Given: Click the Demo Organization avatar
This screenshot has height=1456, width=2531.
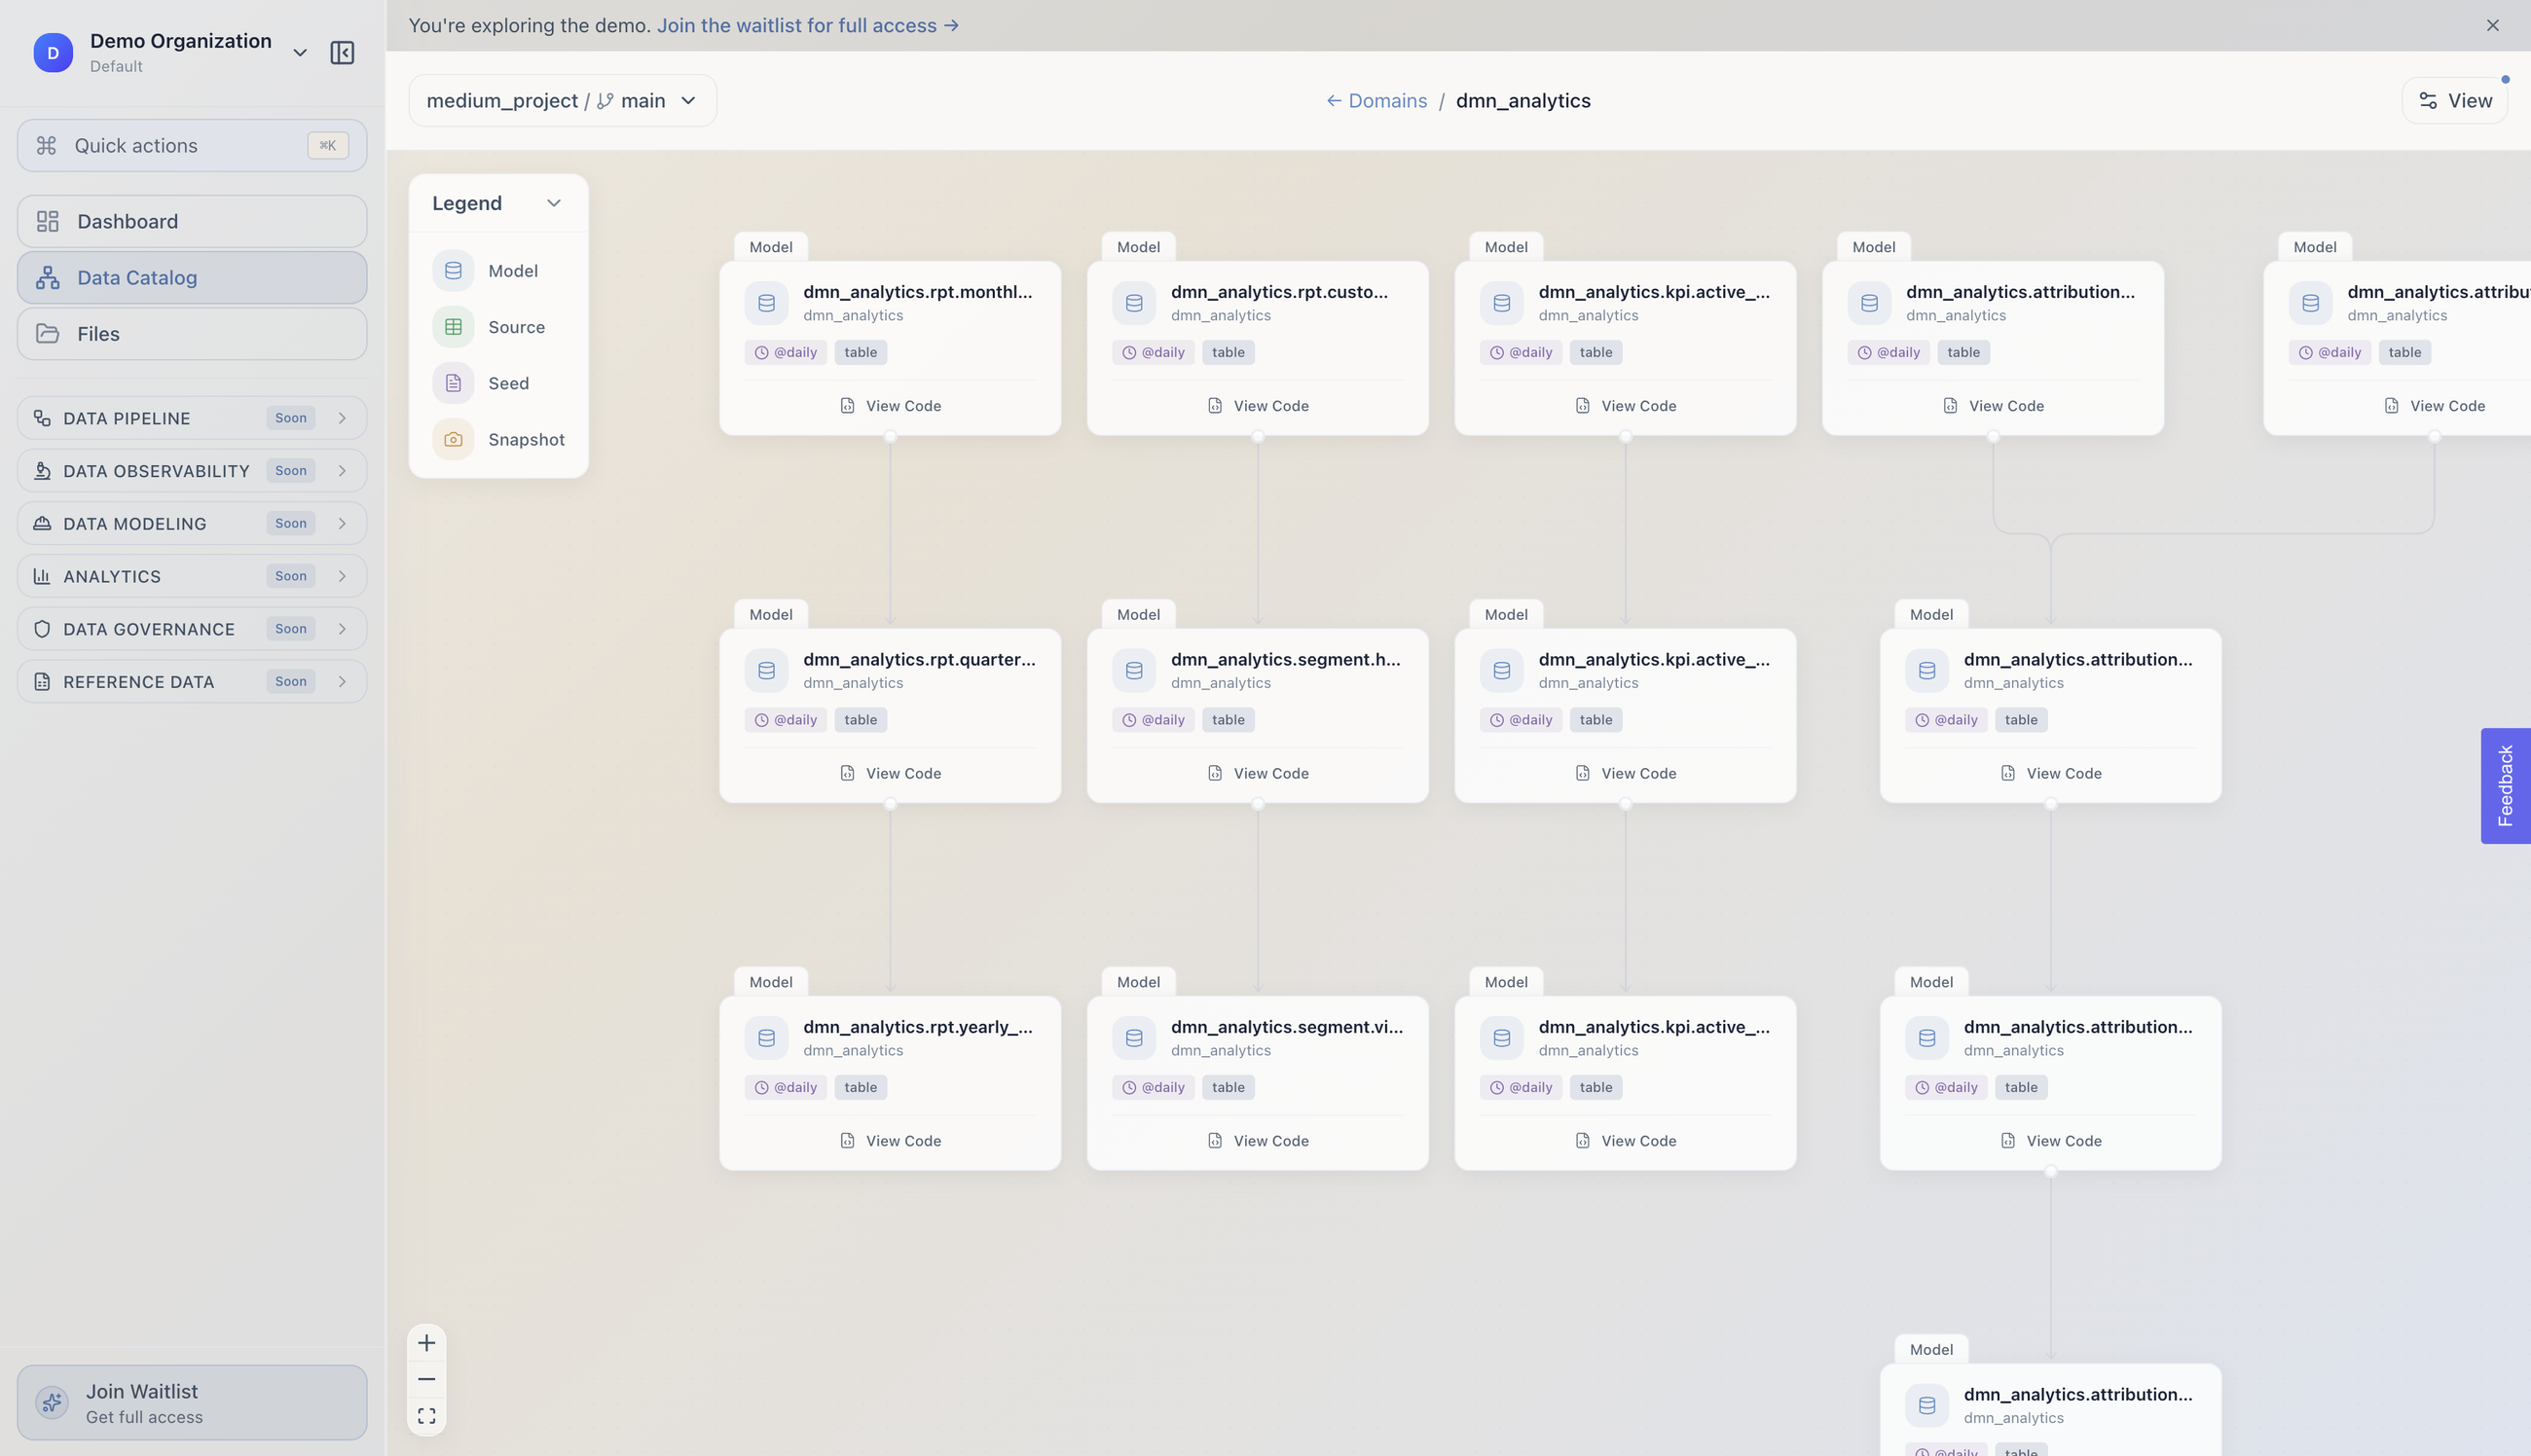Looking at the screenshot, I should point(53,52).
